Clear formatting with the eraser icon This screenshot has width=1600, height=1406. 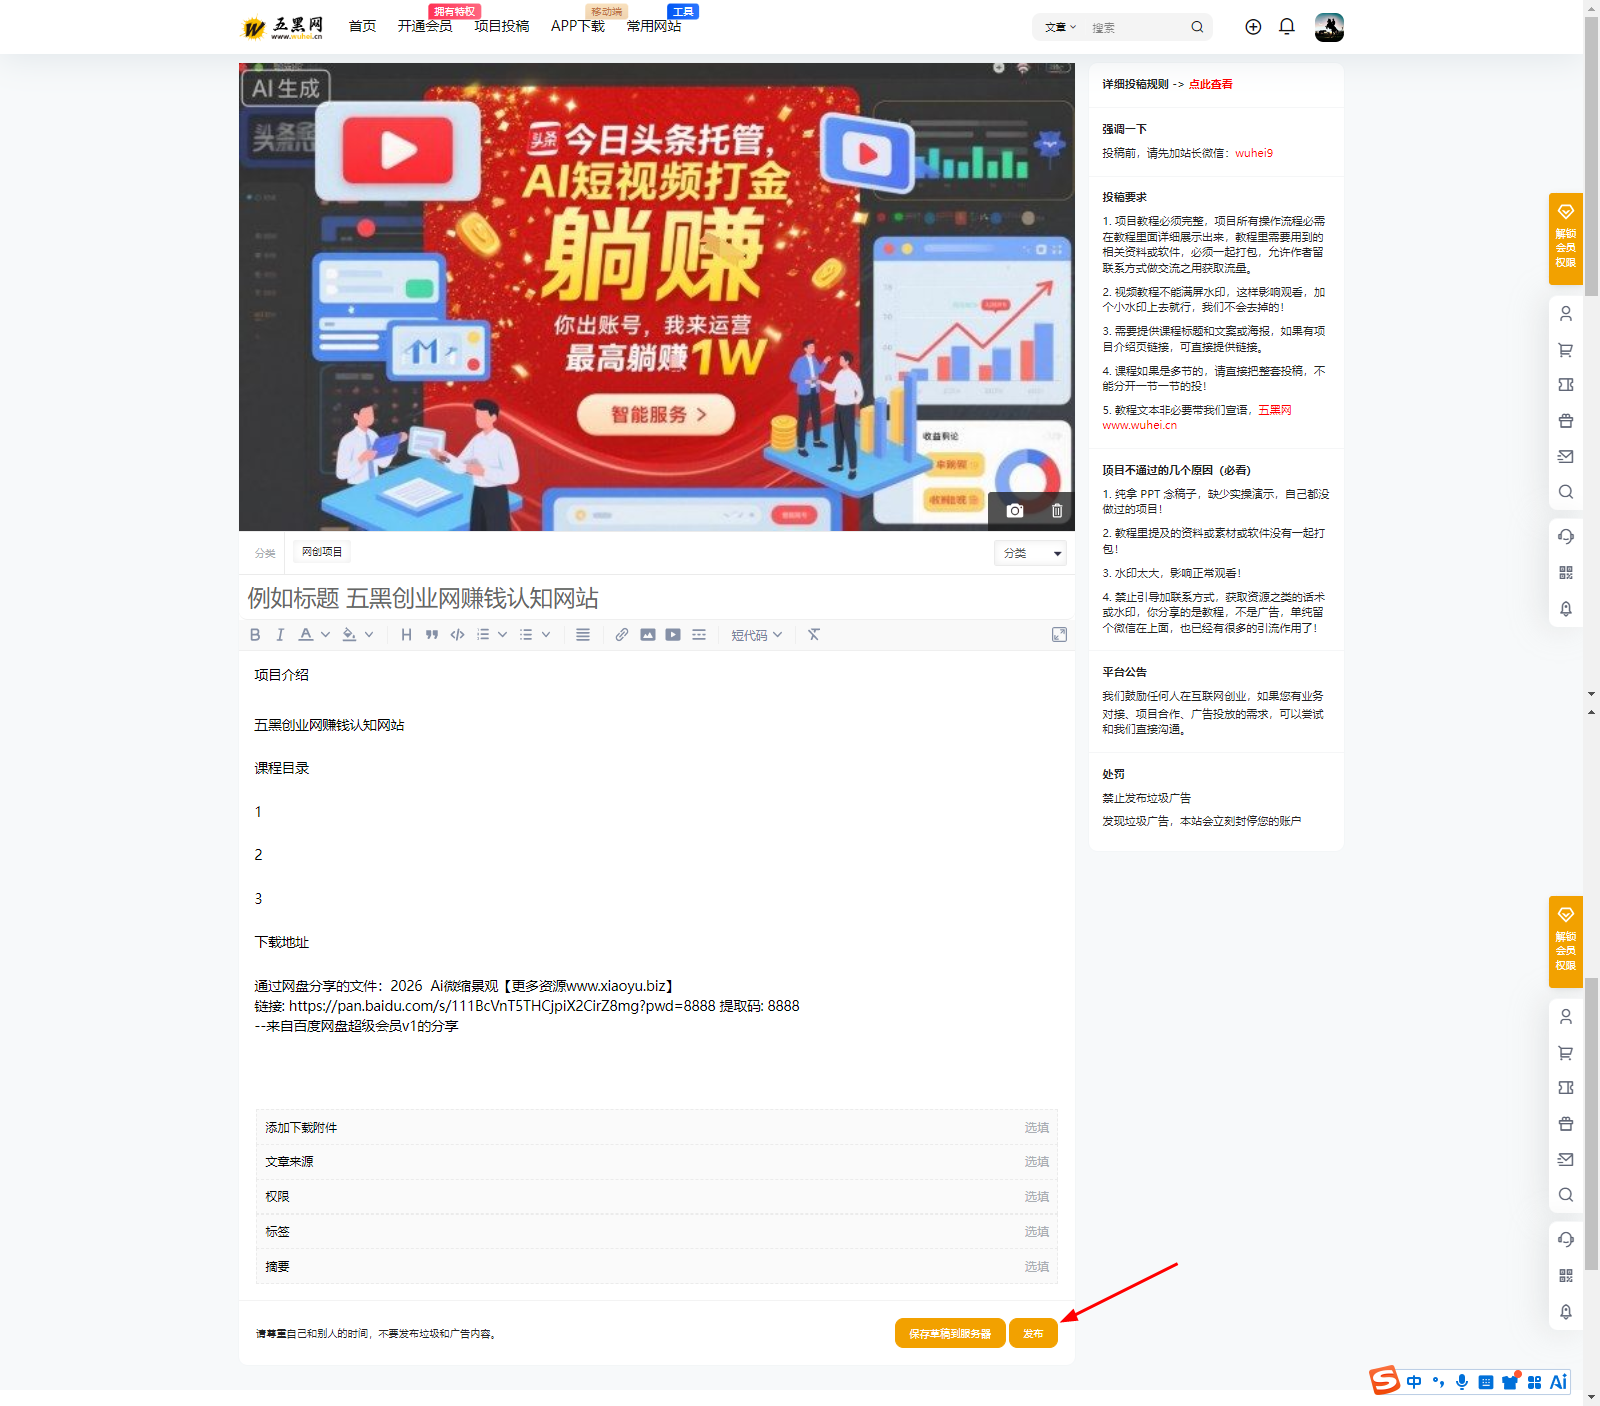pos(814,635)
